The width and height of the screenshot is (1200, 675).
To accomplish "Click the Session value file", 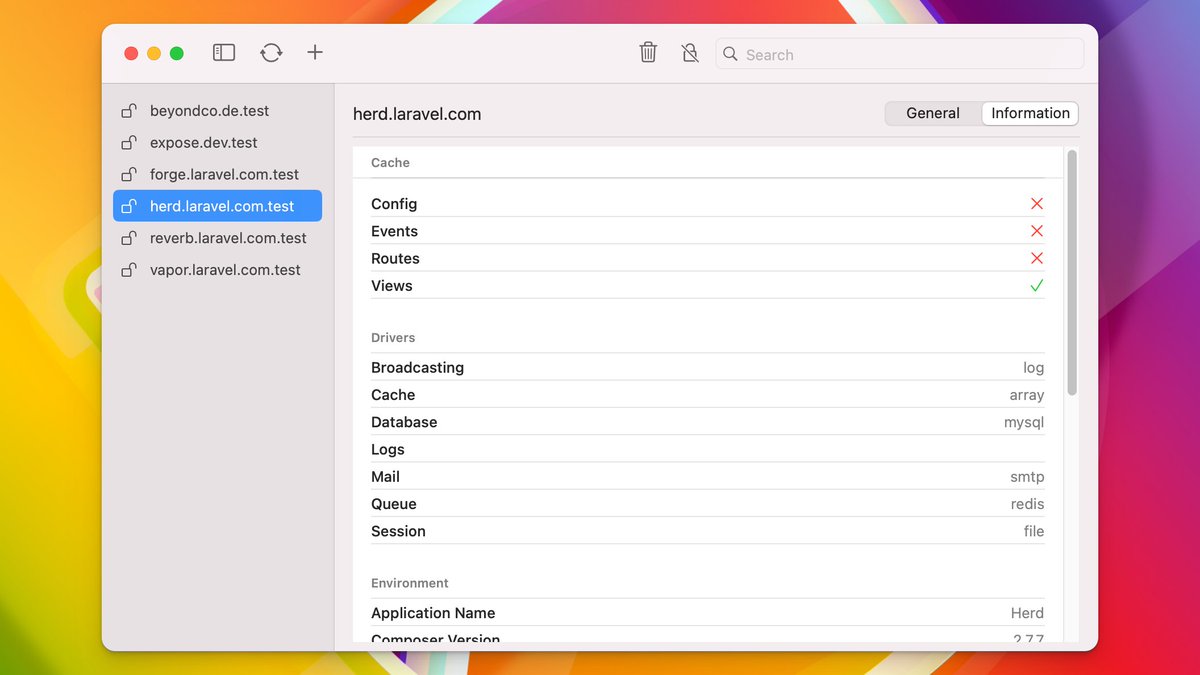I will (x=1034, y=531).
